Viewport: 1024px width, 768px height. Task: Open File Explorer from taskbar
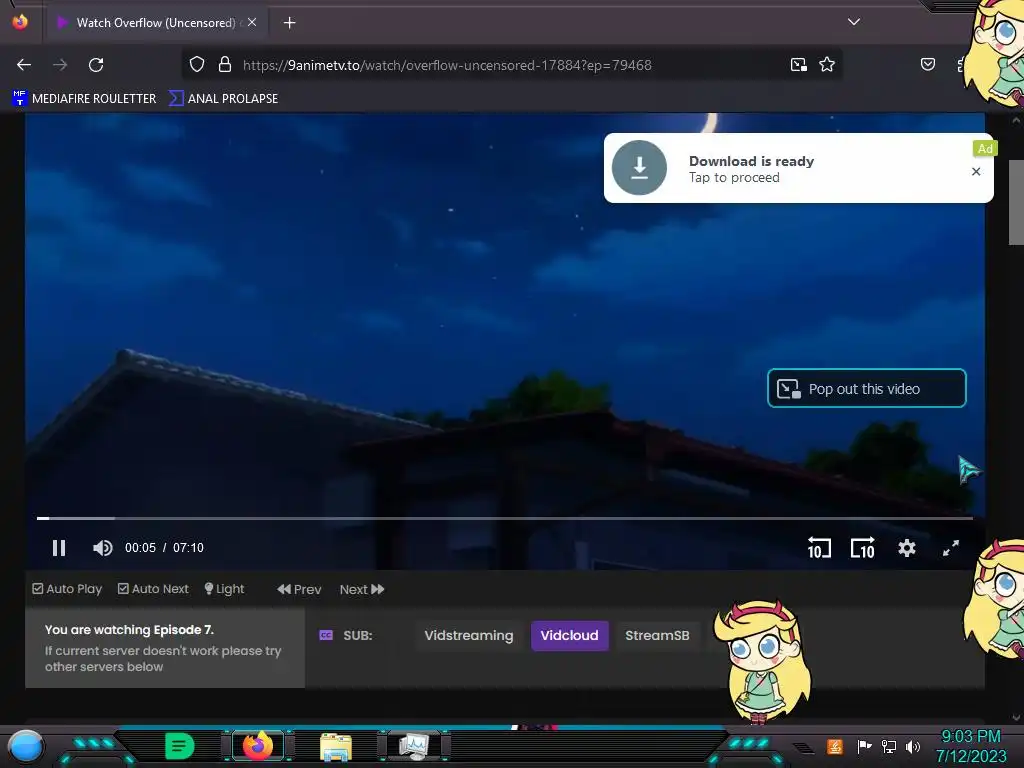[336, 747]
